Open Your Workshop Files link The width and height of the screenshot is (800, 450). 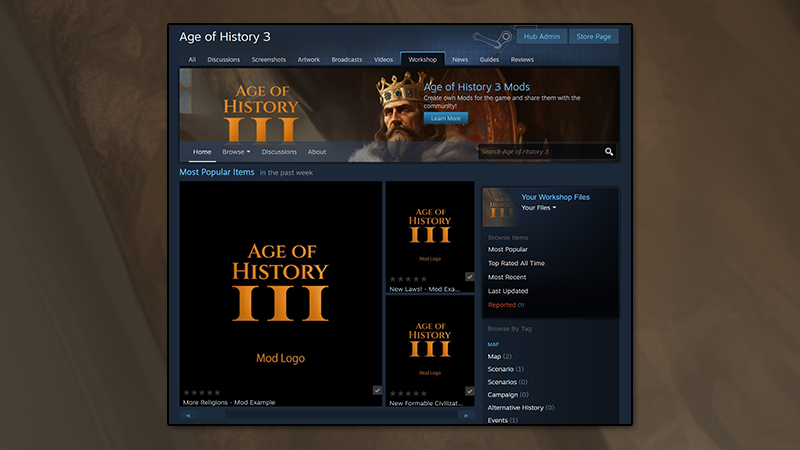pos(555,197)
